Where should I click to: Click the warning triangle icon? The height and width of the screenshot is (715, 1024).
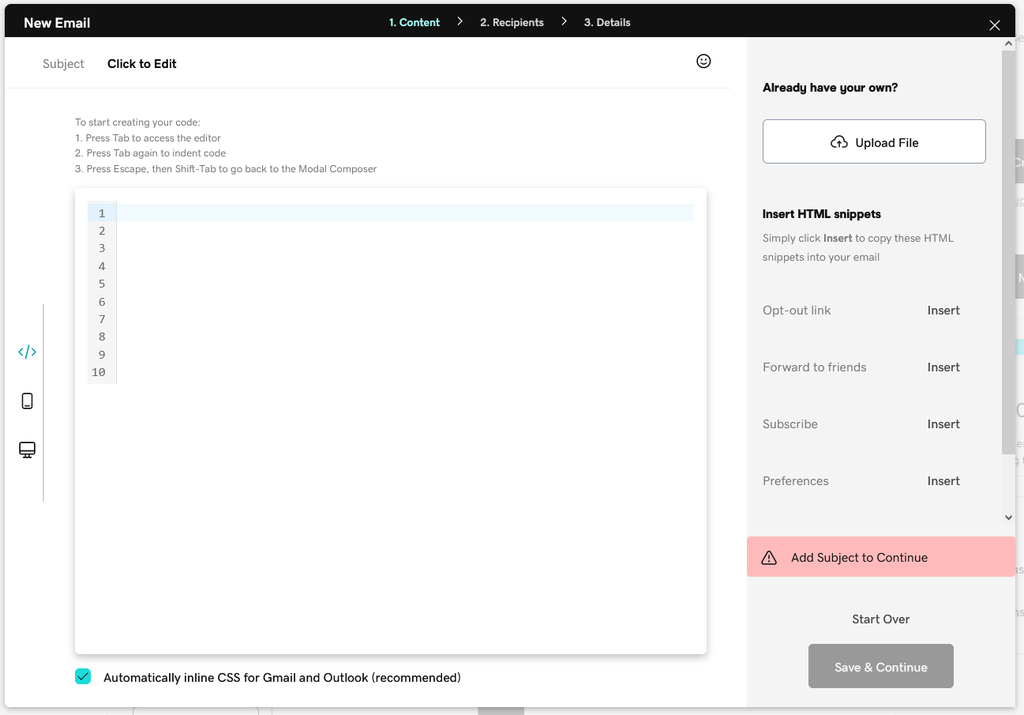[x=769, y=558]
